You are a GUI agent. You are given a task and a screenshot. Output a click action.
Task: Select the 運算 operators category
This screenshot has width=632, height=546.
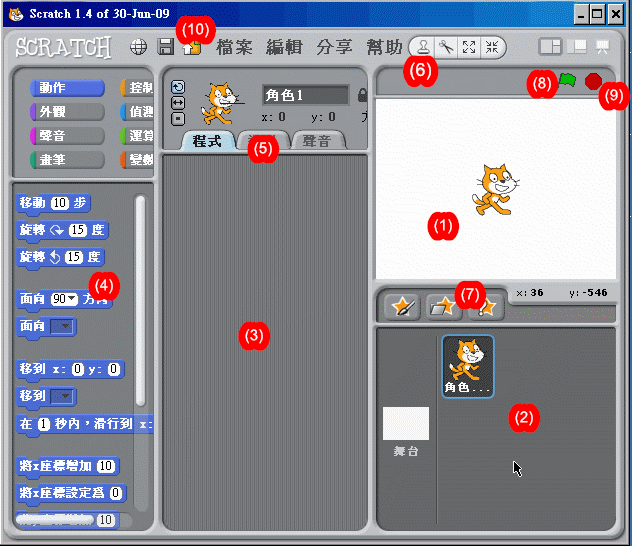point(137,136)
